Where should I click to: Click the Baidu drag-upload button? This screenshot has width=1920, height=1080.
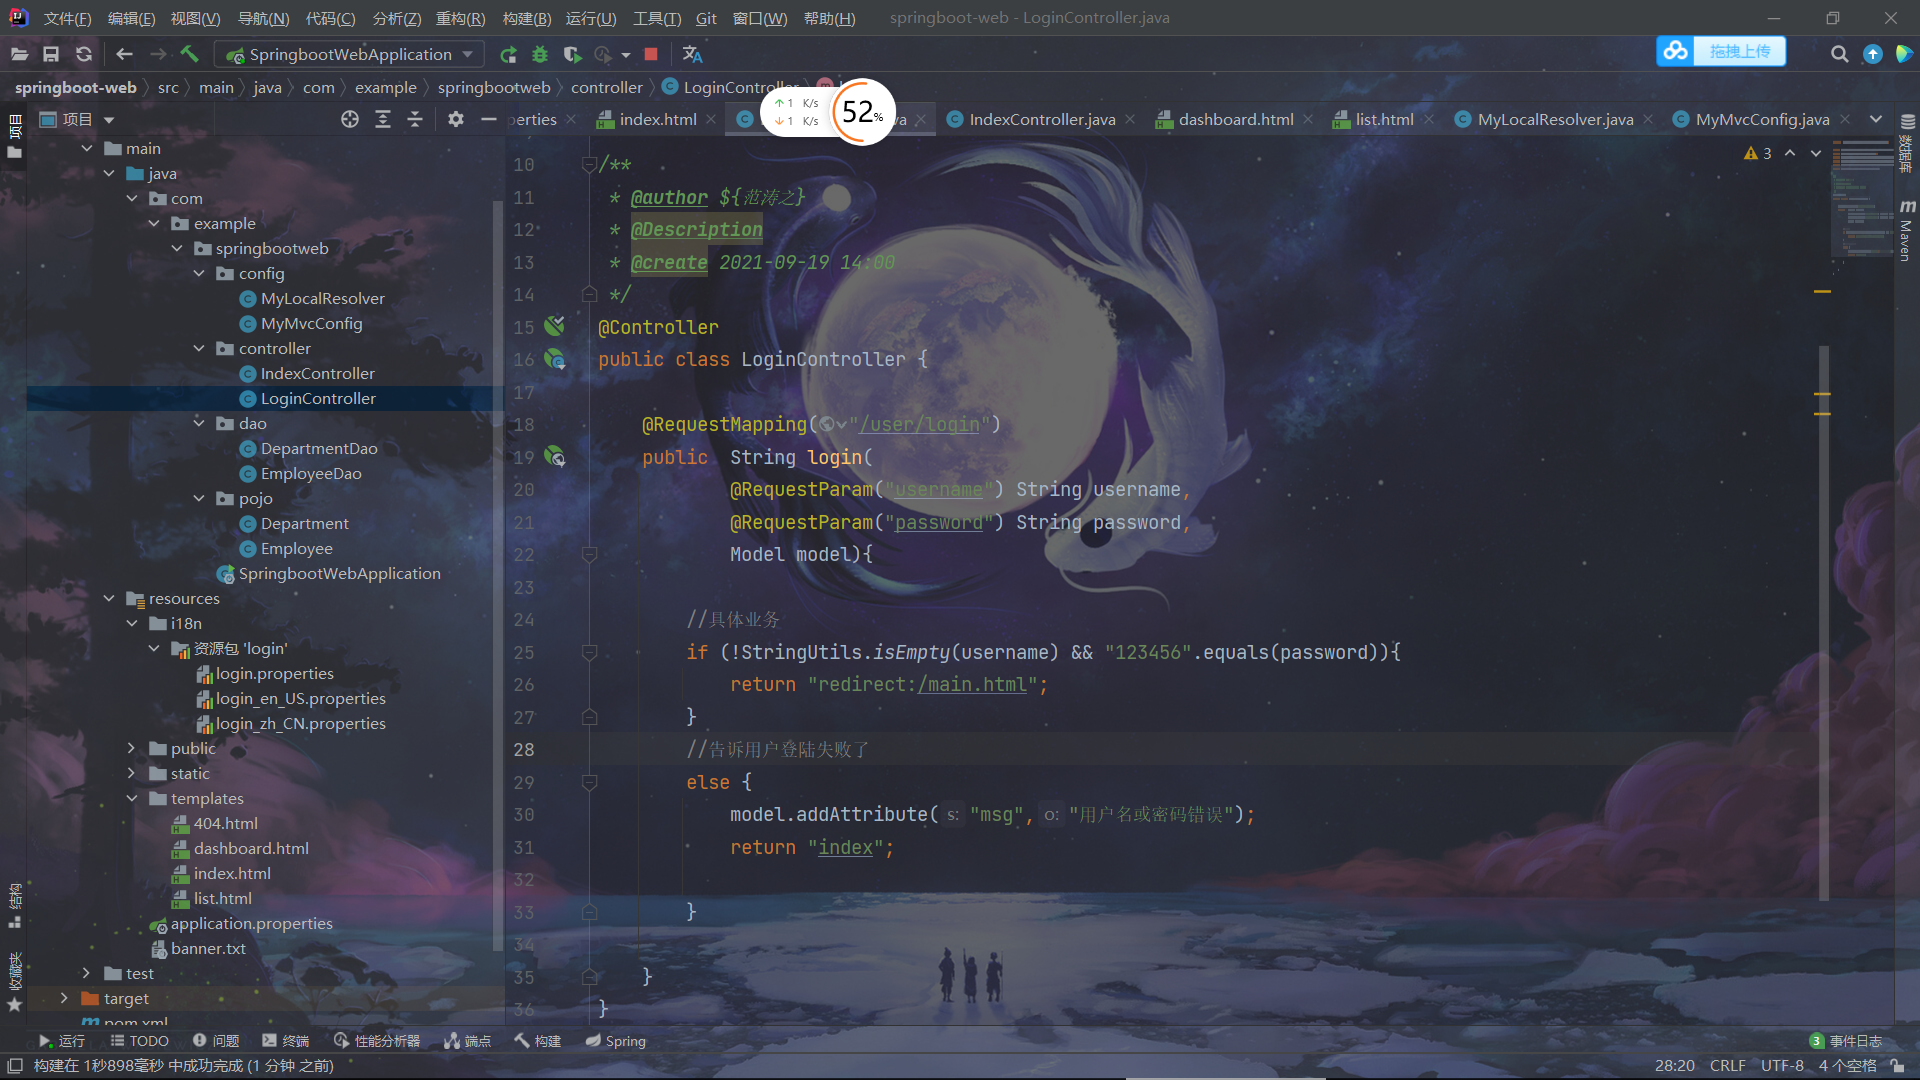[1721, 51]
